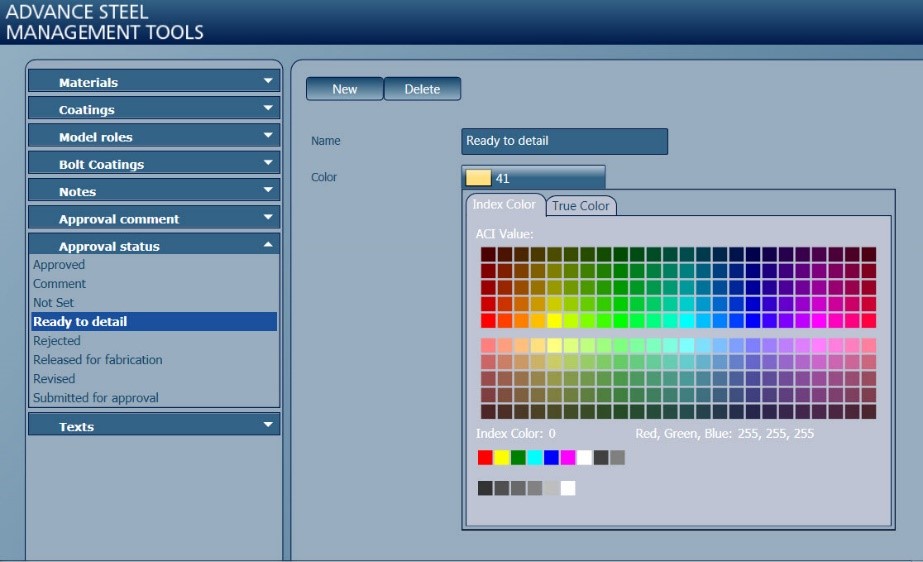Click the New button
The height and width of the screenshot is (562, 923).
pos(344,89)
